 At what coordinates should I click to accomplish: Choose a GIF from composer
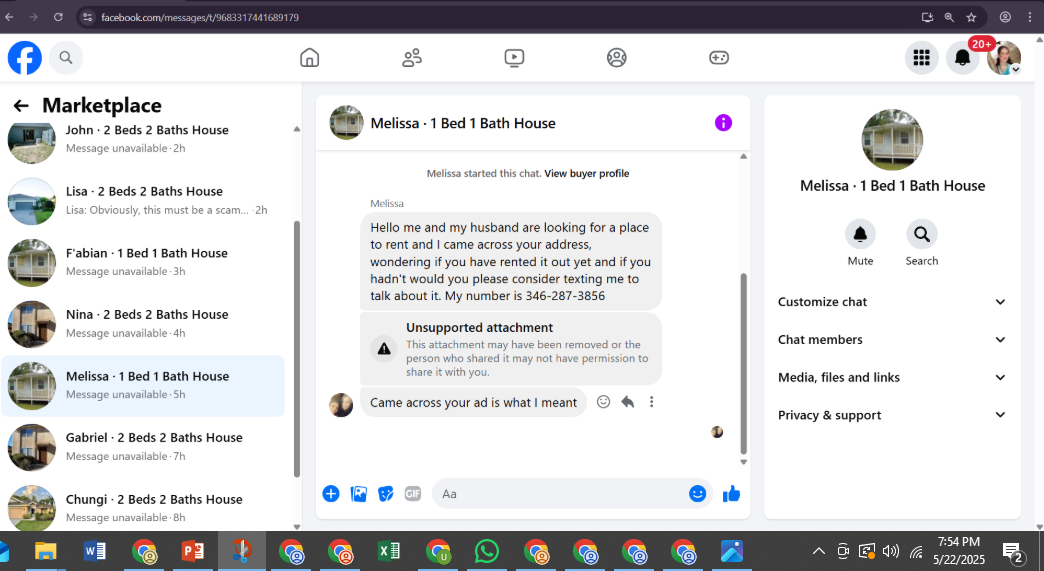tap(413, 494)
